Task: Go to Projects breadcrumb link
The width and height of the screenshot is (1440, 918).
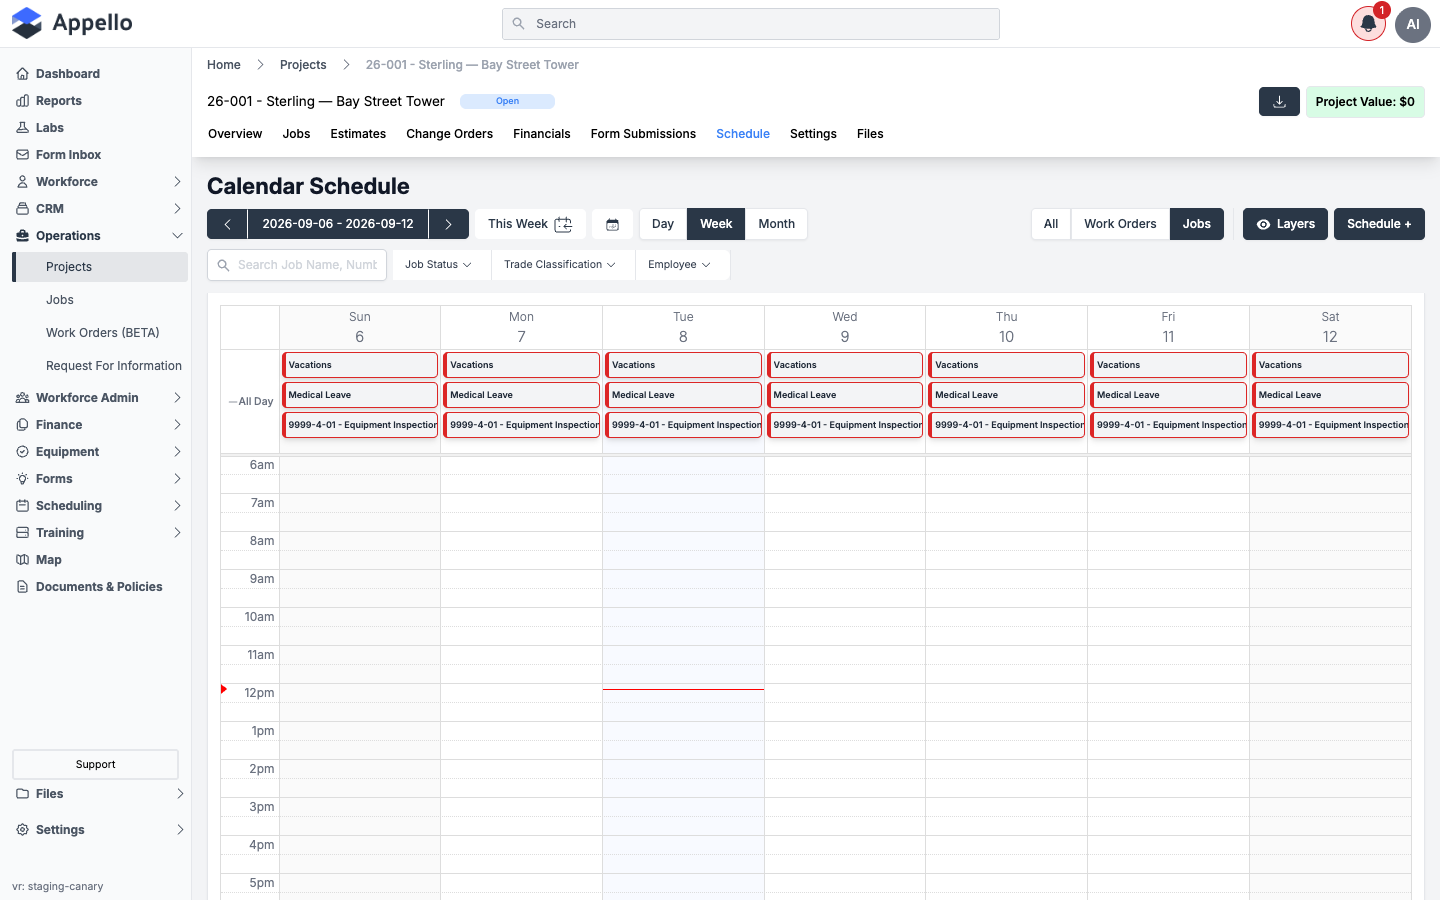Action: 303,65
